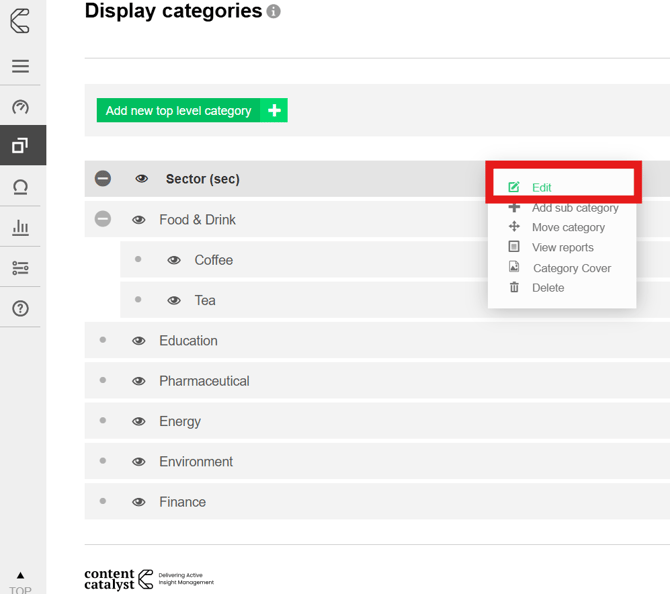Viewport: 670px width, 594px height.
Task: Click the info icon beside Display categories
Action: click(274, 12)
